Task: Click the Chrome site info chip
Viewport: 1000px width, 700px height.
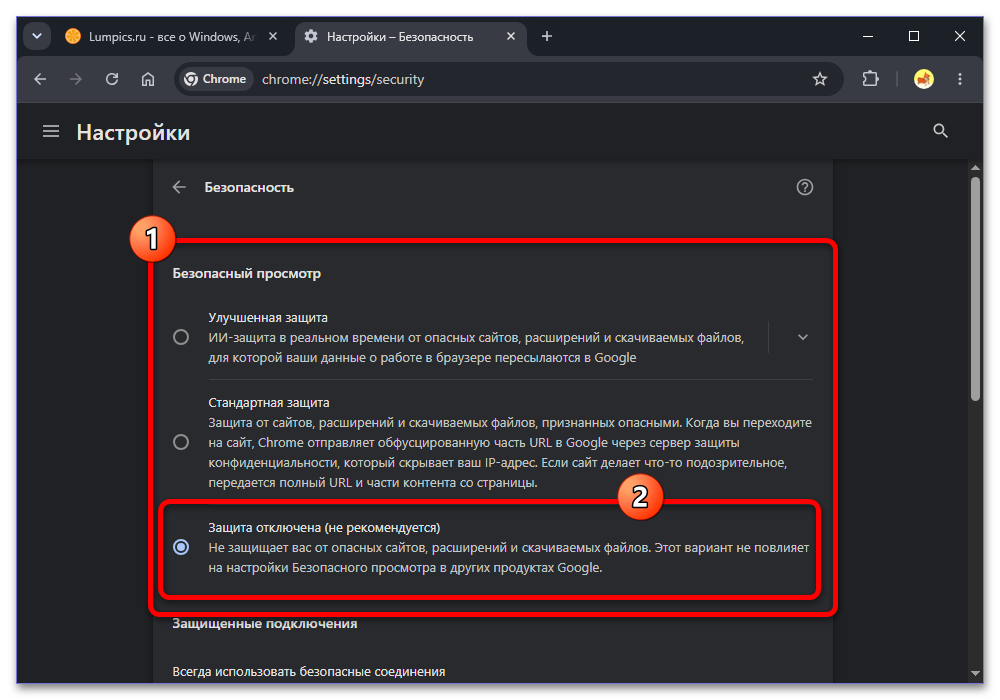Action: point(216,79)
